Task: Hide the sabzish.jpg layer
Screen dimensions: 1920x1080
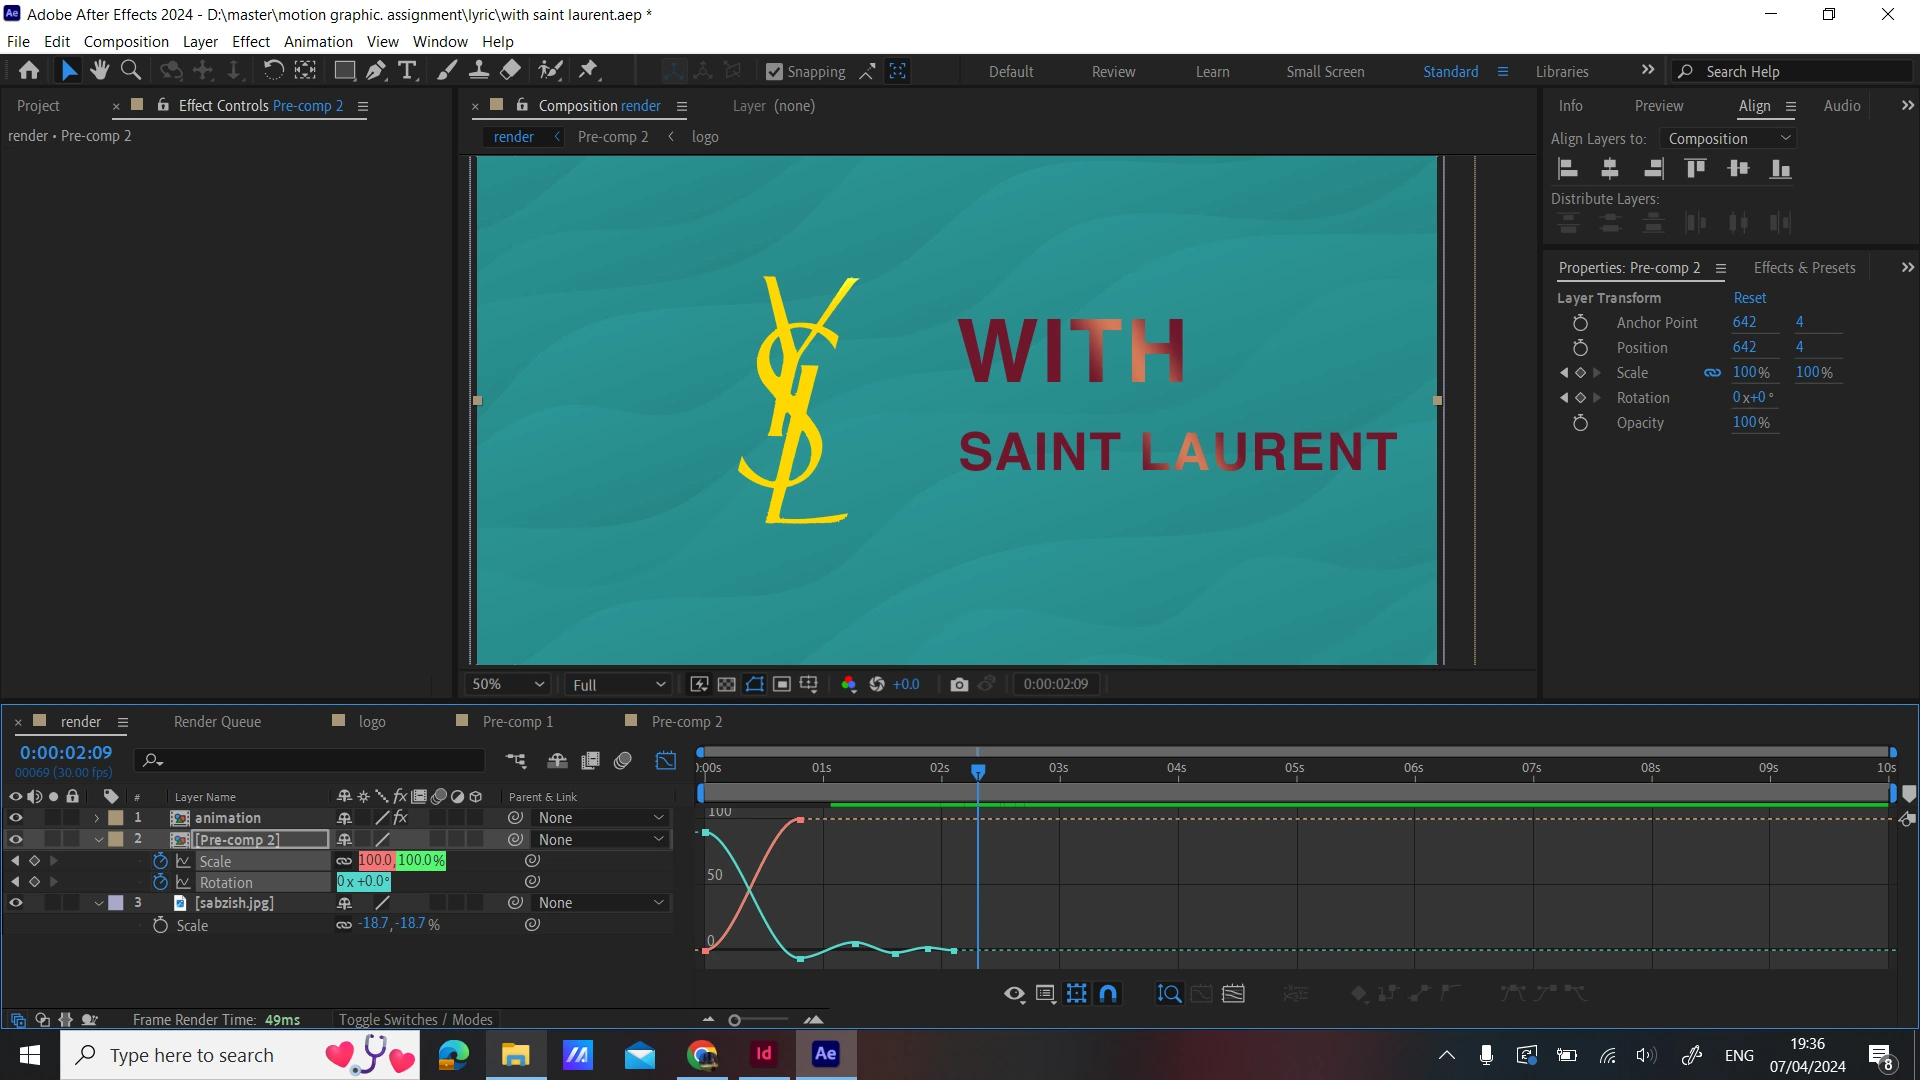Action: click(16, 903)
